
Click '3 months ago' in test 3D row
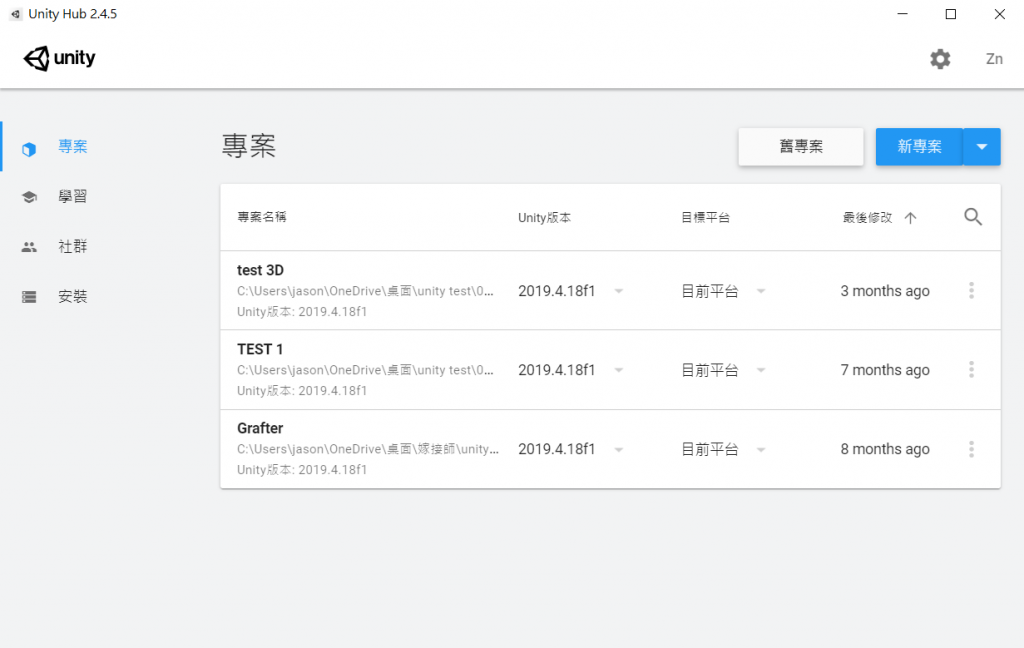click(x=884, y=291)
